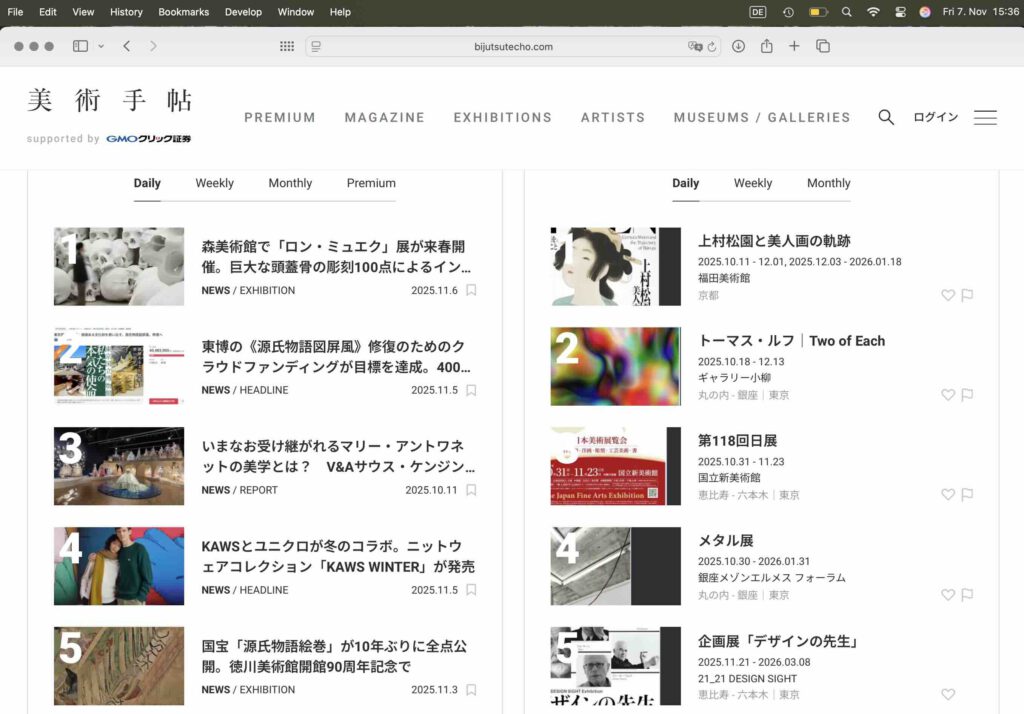Open the hamburger navigation menu

point(985,117)
